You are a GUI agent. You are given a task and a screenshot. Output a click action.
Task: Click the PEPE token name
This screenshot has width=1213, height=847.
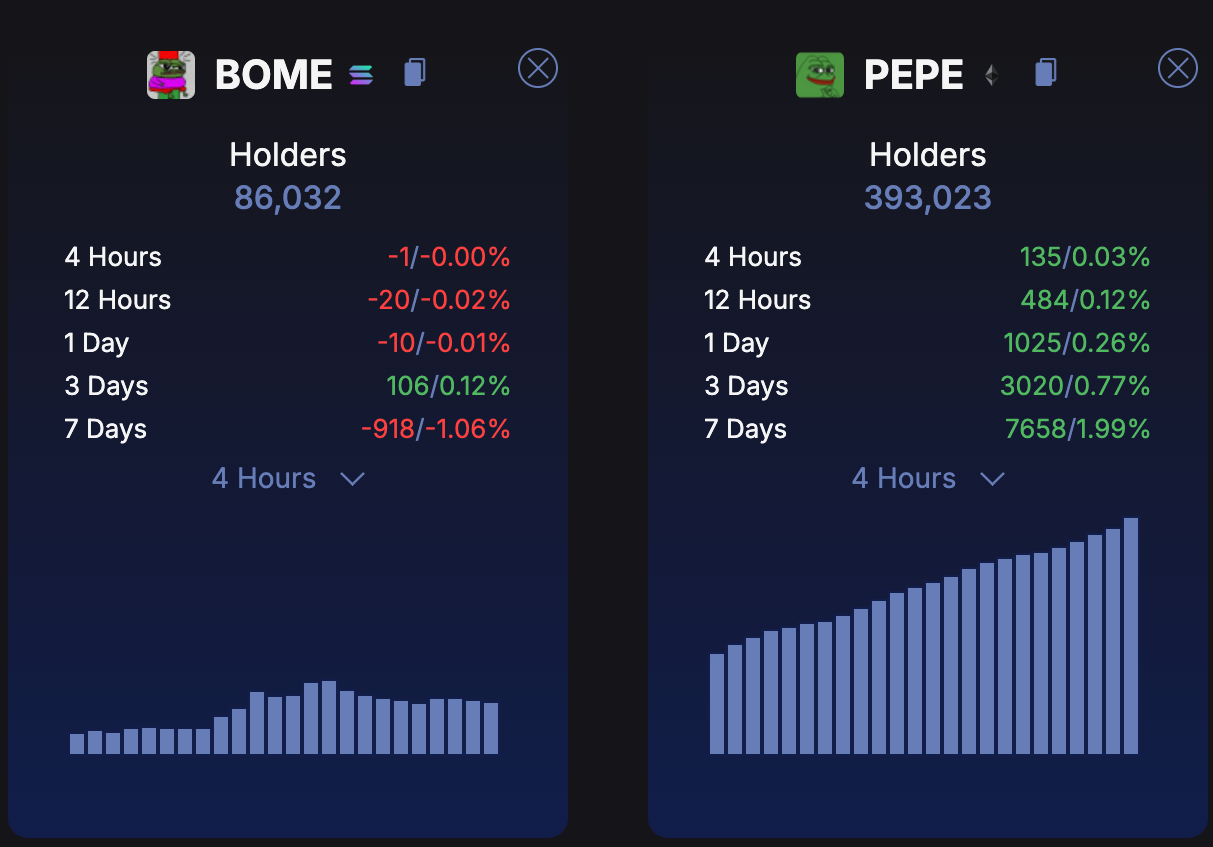(913, 75)
